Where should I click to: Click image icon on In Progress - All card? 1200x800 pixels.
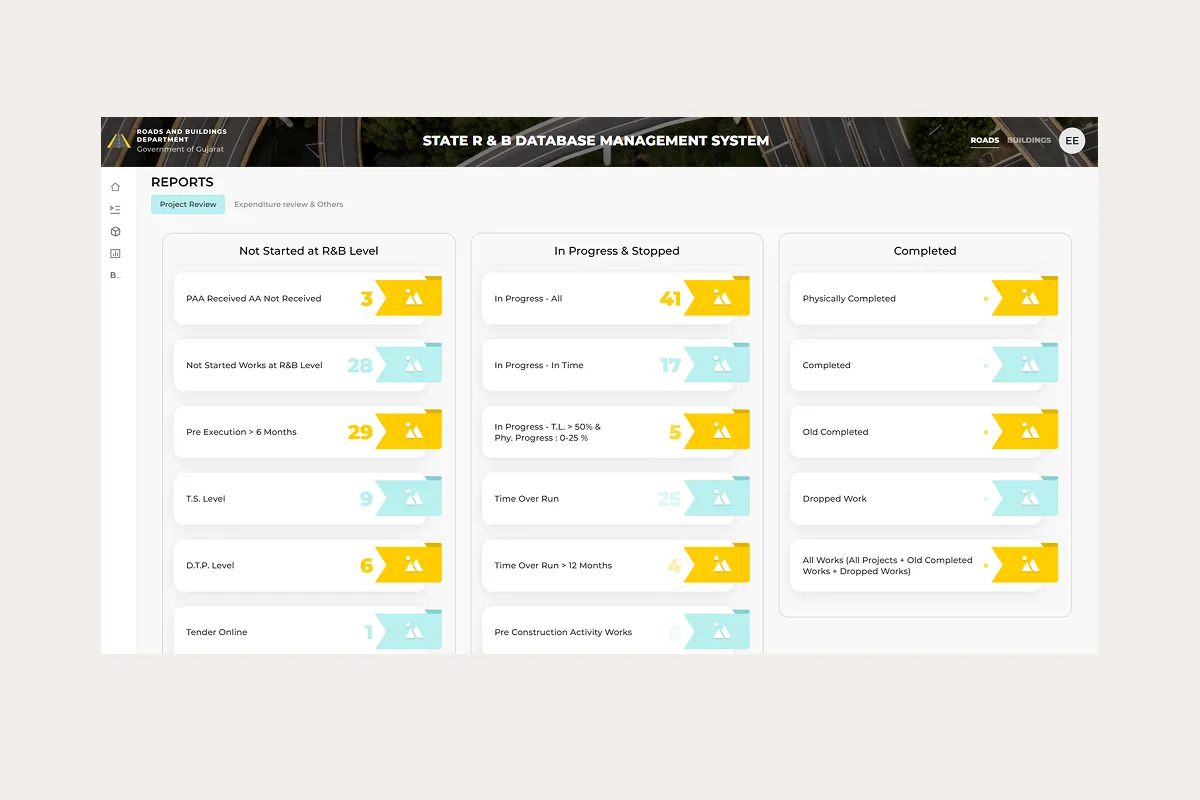[x=722, y=298]
